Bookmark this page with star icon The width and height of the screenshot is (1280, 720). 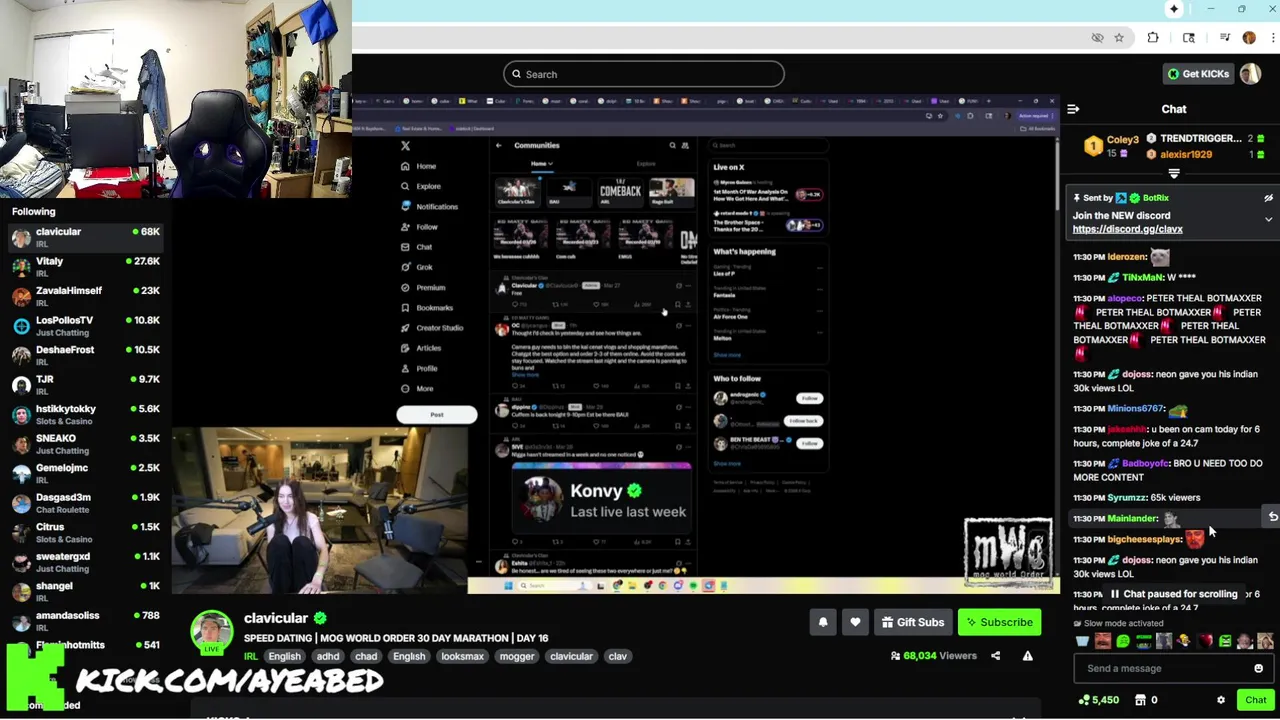(x=1119, y=38)
